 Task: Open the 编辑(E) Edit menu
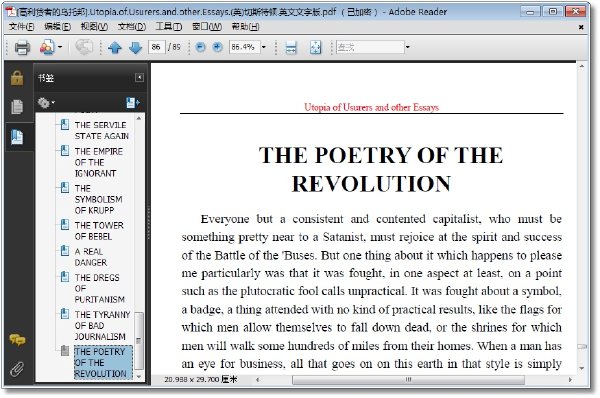57,26
